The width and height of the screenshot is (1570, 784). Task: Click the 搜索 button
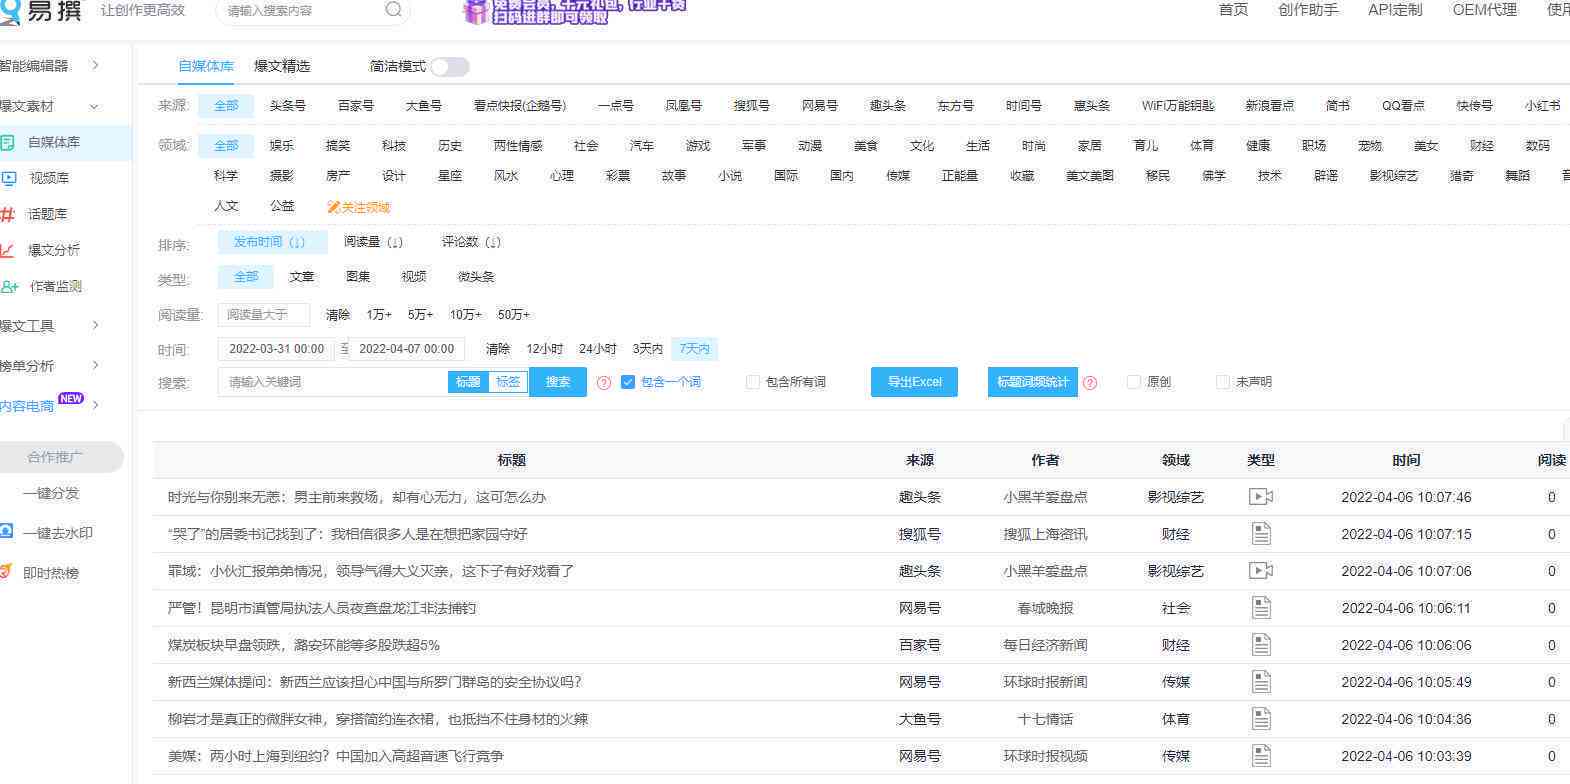coord(558,382)
